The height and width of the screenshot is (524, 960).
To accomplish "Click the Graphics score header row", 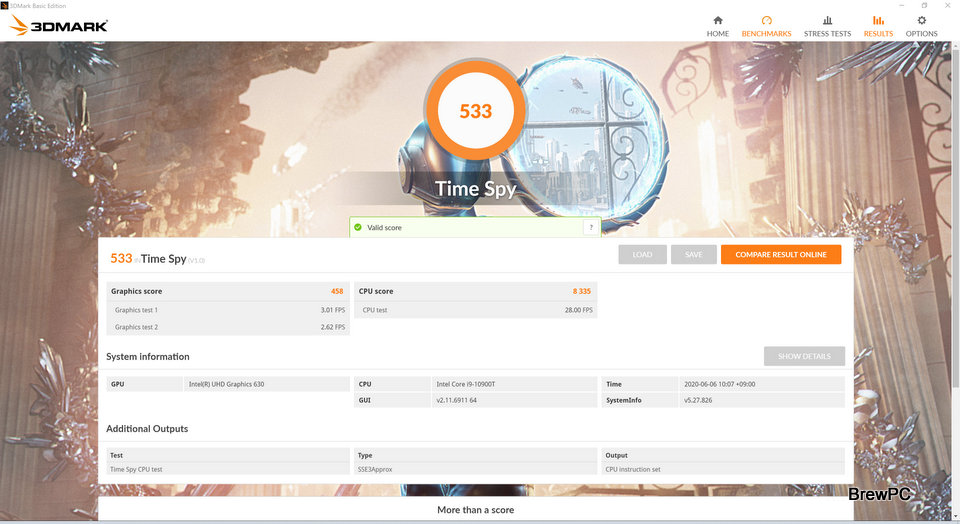I will [x=228, y=291].
